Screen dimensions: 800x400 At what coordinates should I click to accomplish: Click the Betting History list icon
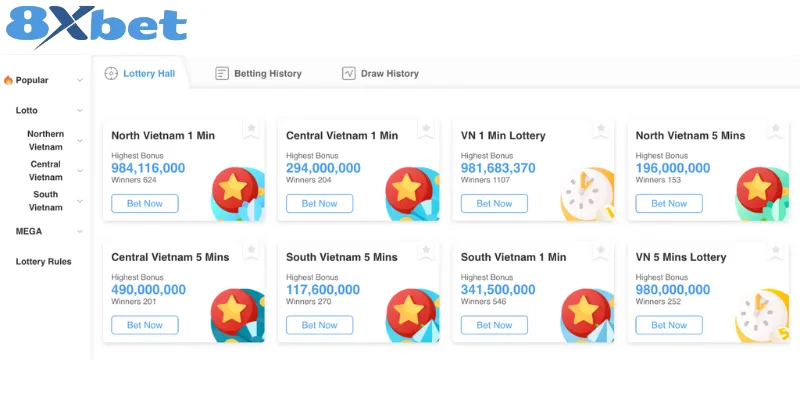point(222,74)
